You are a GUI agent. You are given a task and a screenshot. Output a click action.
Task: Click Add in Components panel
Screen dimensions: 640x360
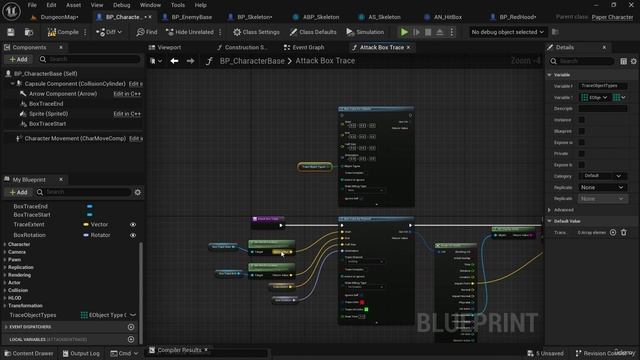click(18, 59)
